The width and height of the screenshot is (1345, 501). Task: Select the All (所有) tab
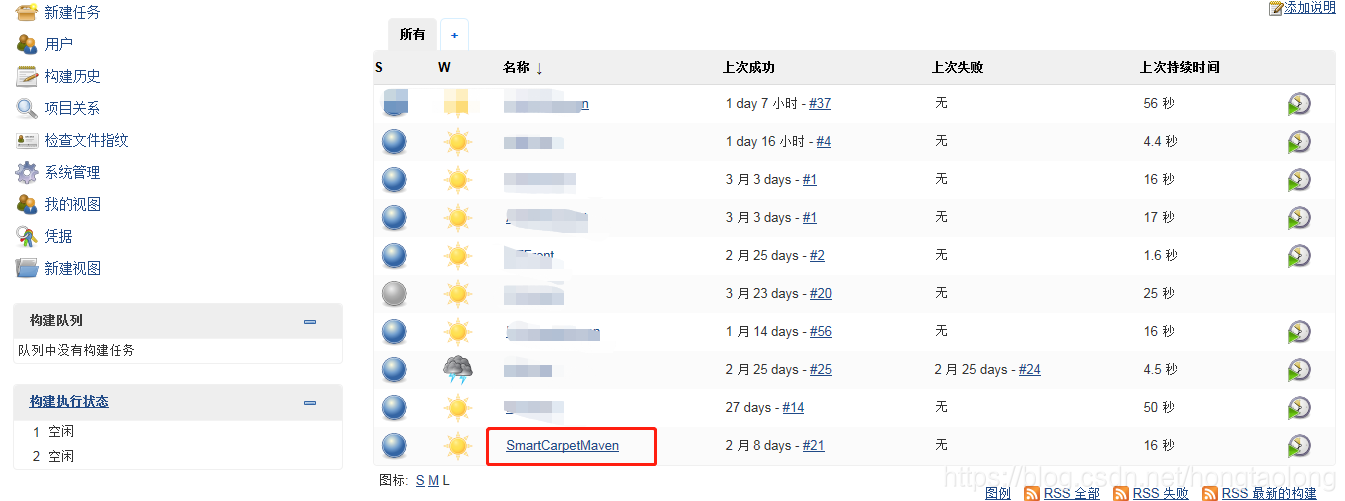tap(412, 34)
